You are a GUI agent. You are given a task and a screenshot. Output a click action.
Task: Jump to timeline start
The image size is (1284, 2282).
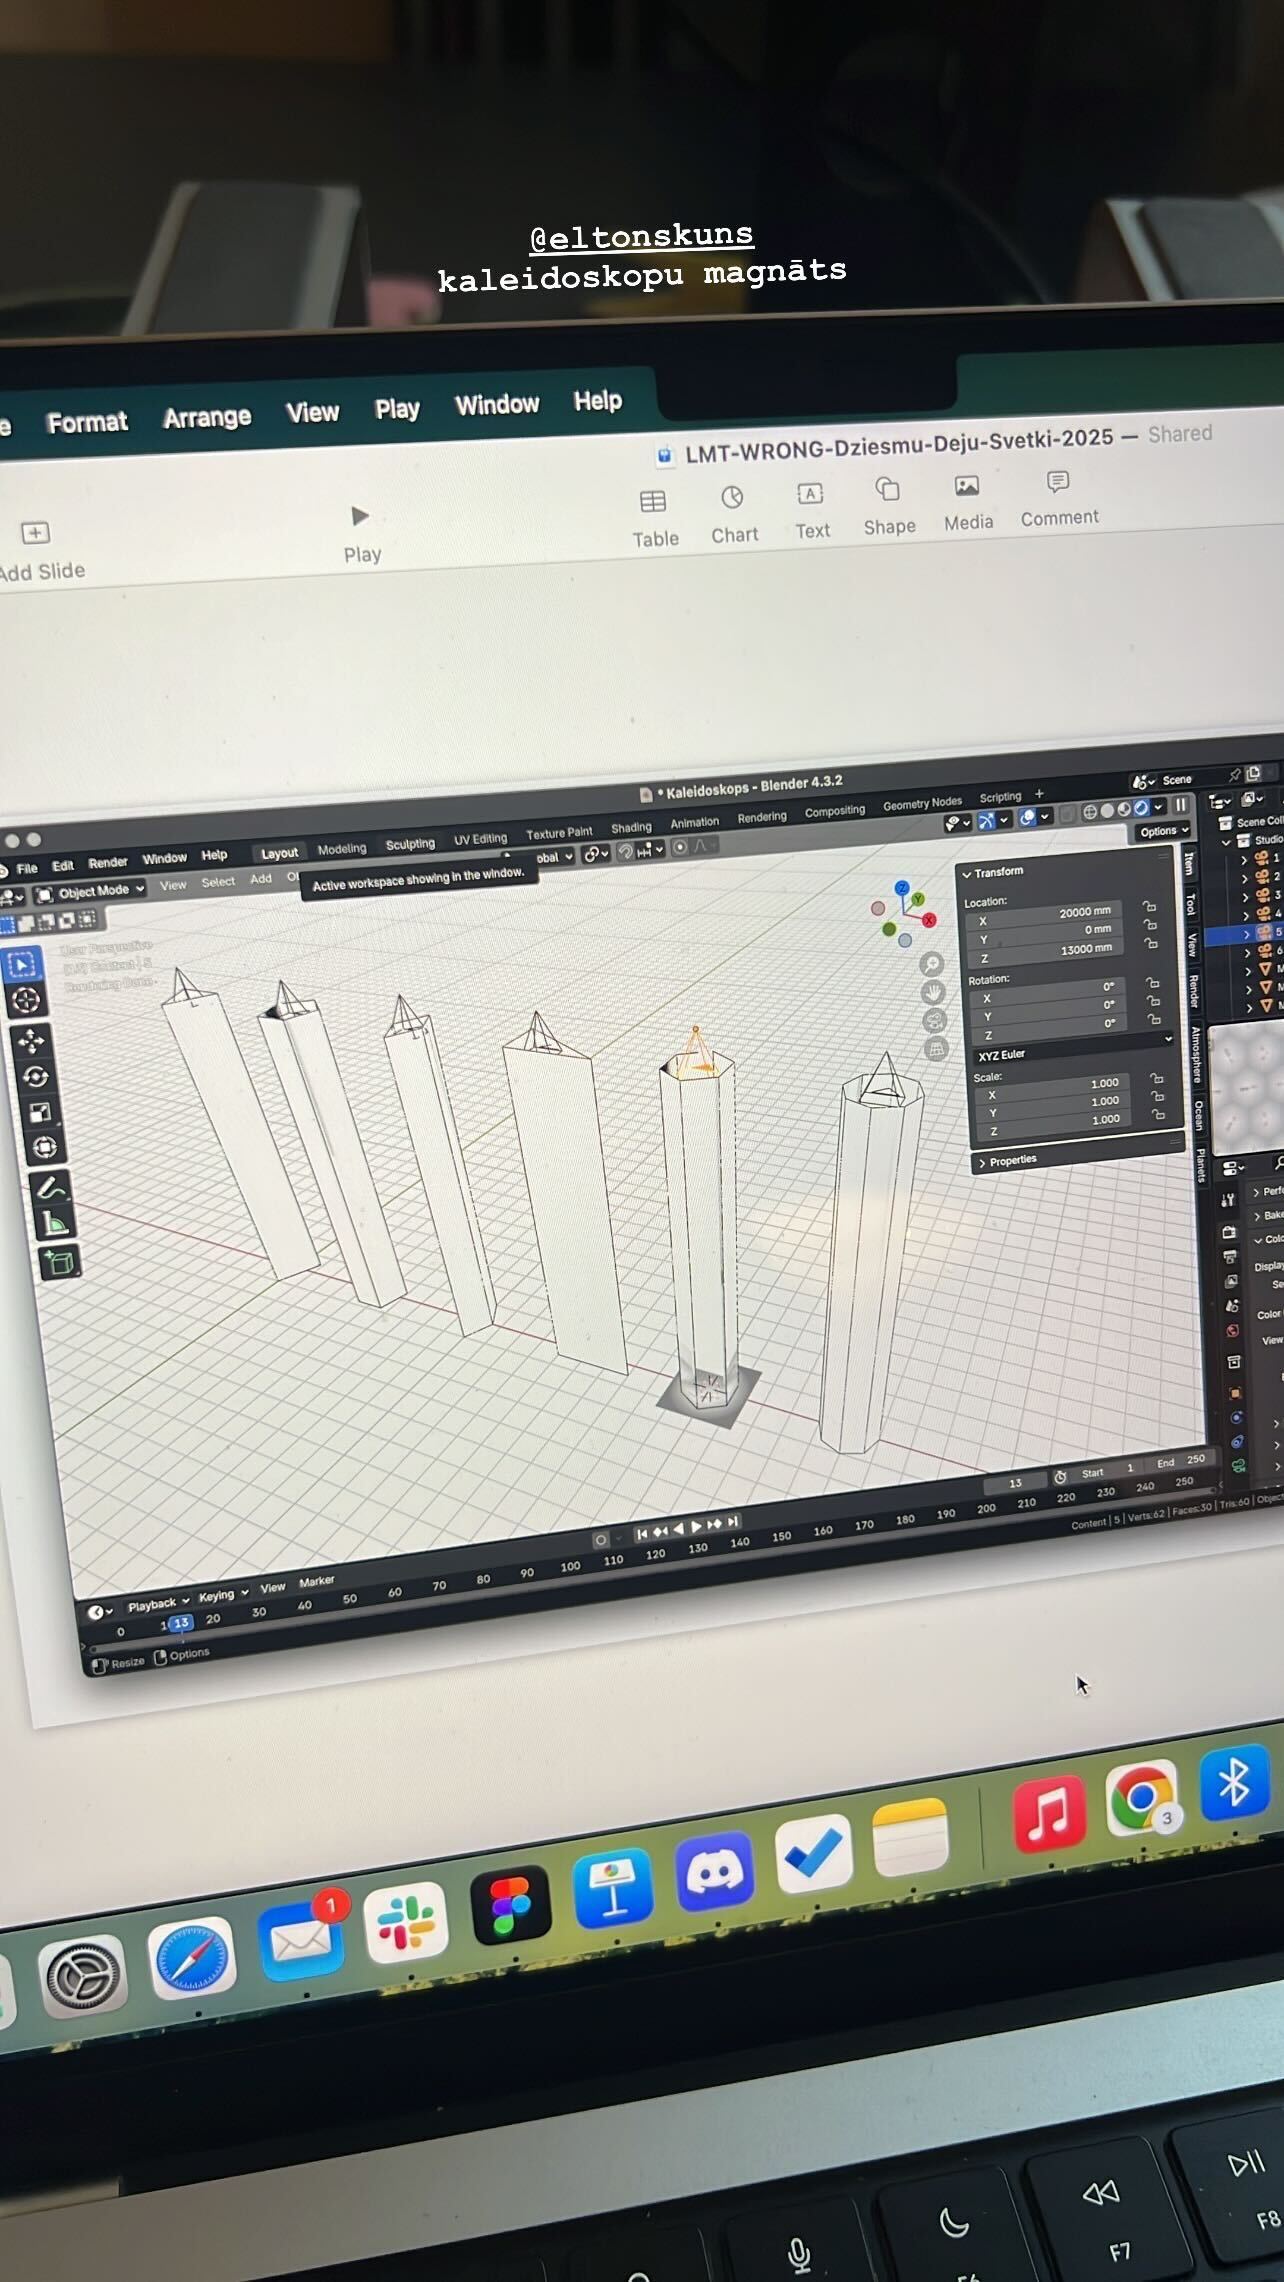[x=642, y=1534]
